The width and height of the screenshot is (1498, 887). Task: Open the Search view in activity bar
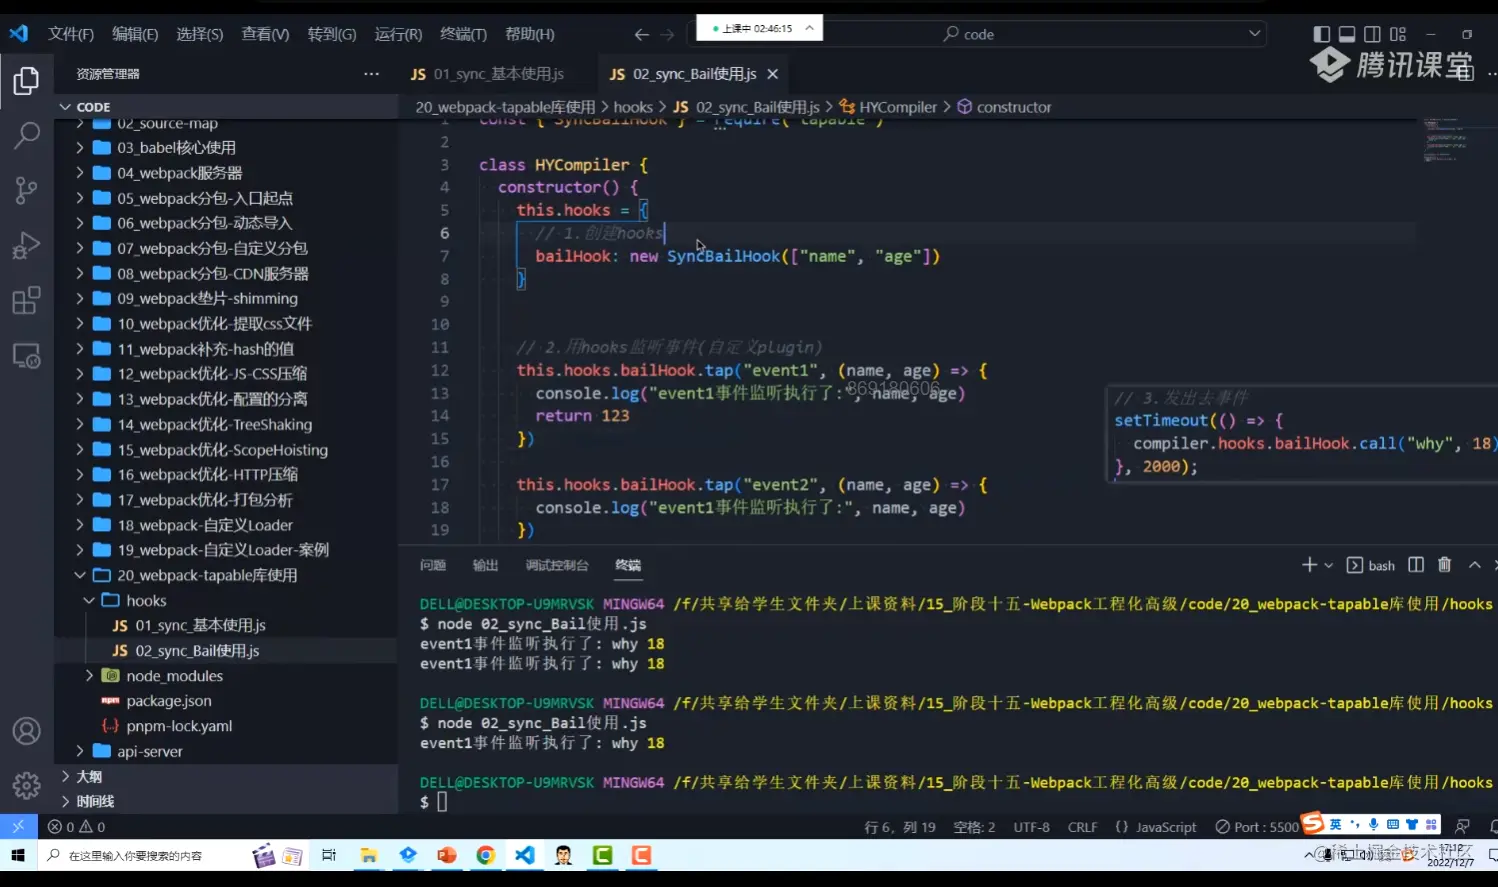coord(27,135)
